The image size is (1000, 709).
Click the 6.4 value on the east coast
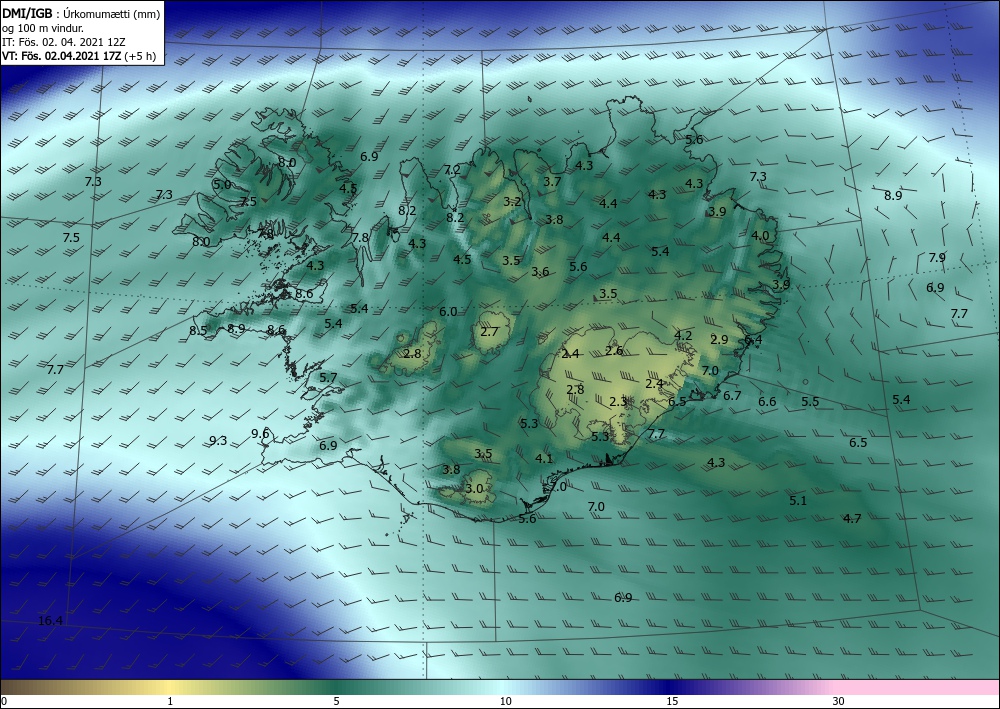[x=753, y=340]
